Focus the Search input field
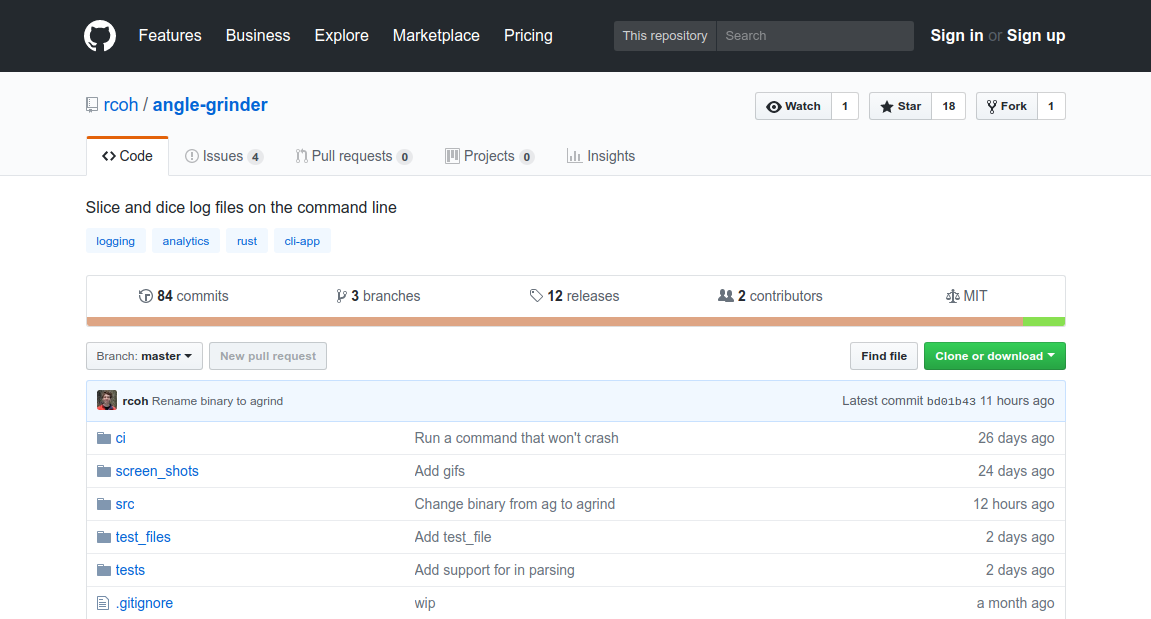Image resolution: width=1151 pixels, height=619 pixels. click(815, 36)
